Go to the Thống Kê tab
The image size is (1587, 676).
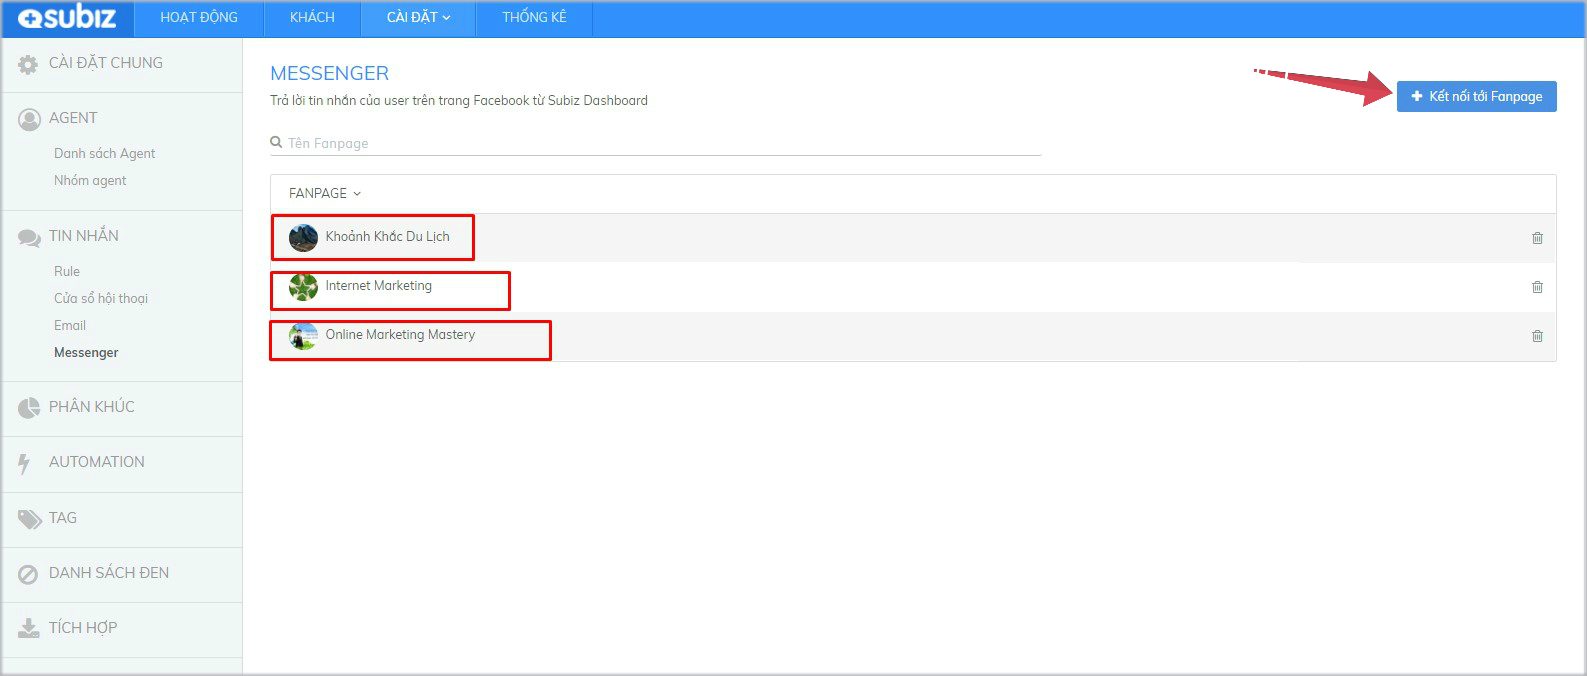(534, 17)
